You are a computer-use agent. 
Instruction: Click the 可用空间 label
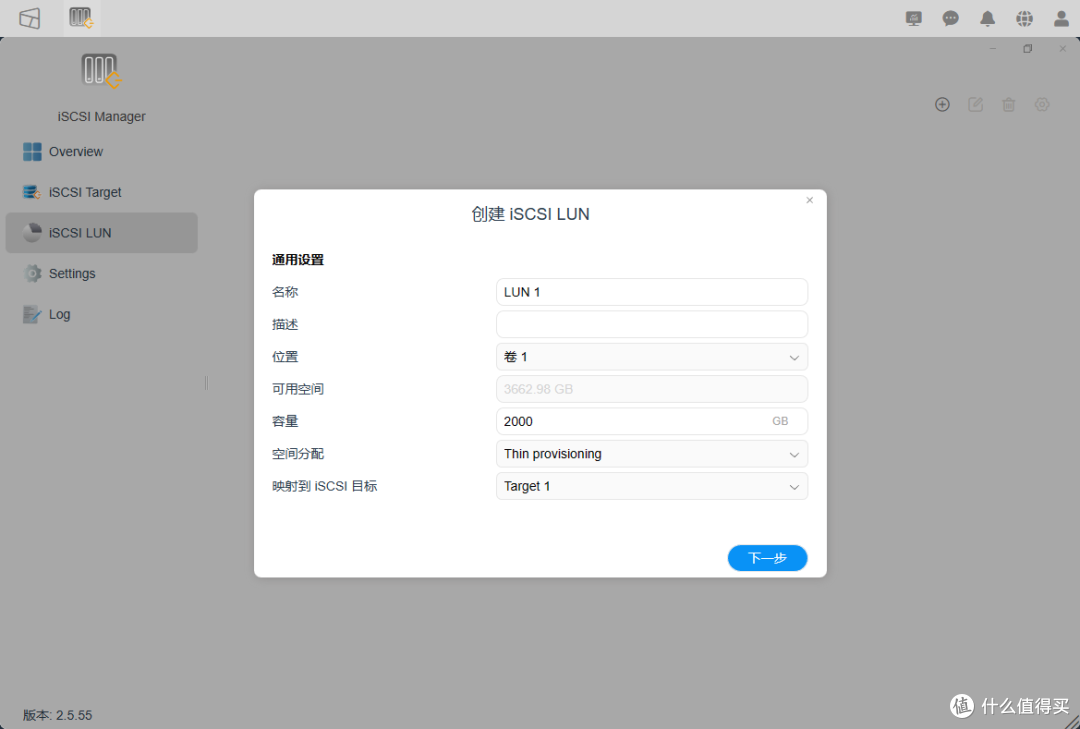[x=298, y=389]
